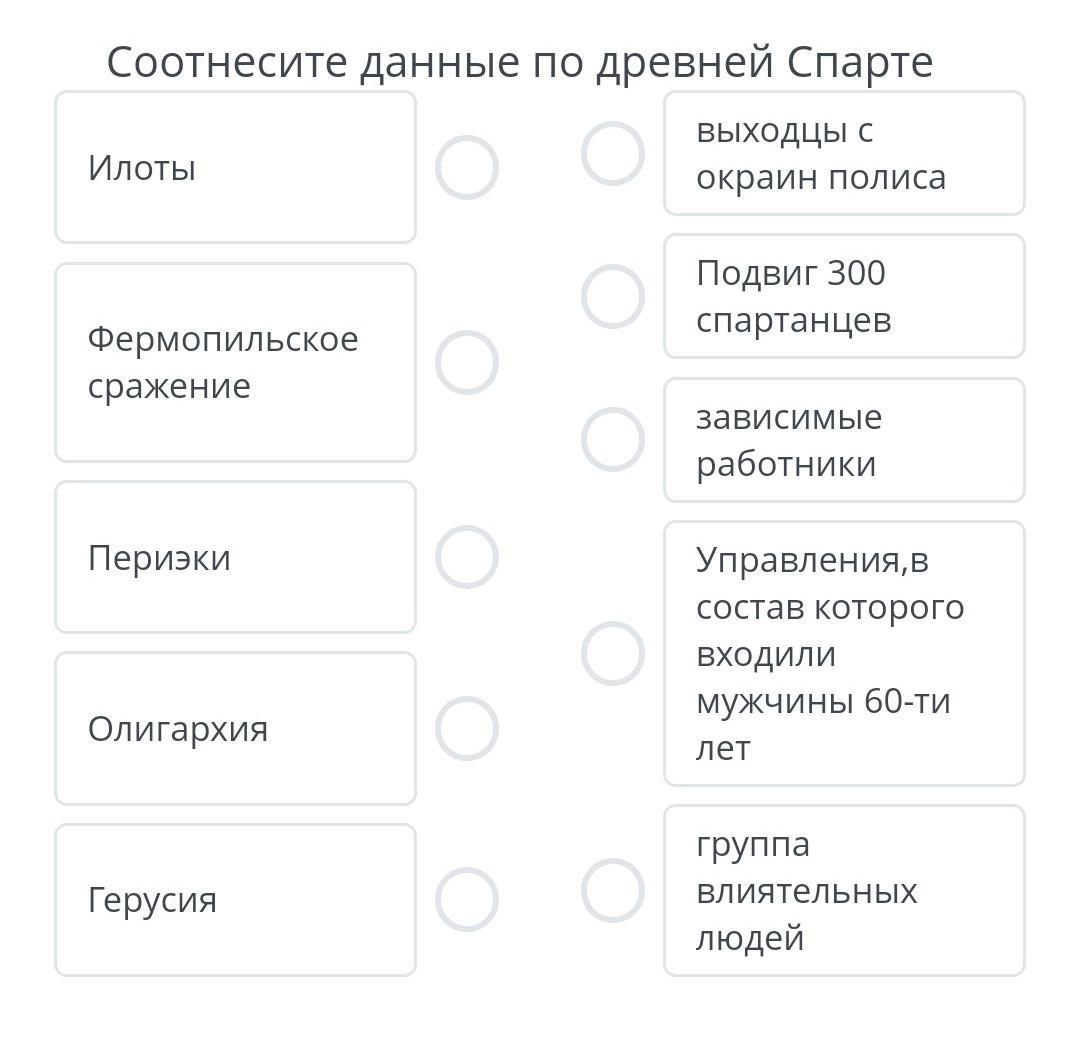Click the Фермопильское сражение term card
The image size is (1080, 1043).
(x=236, y=362)
